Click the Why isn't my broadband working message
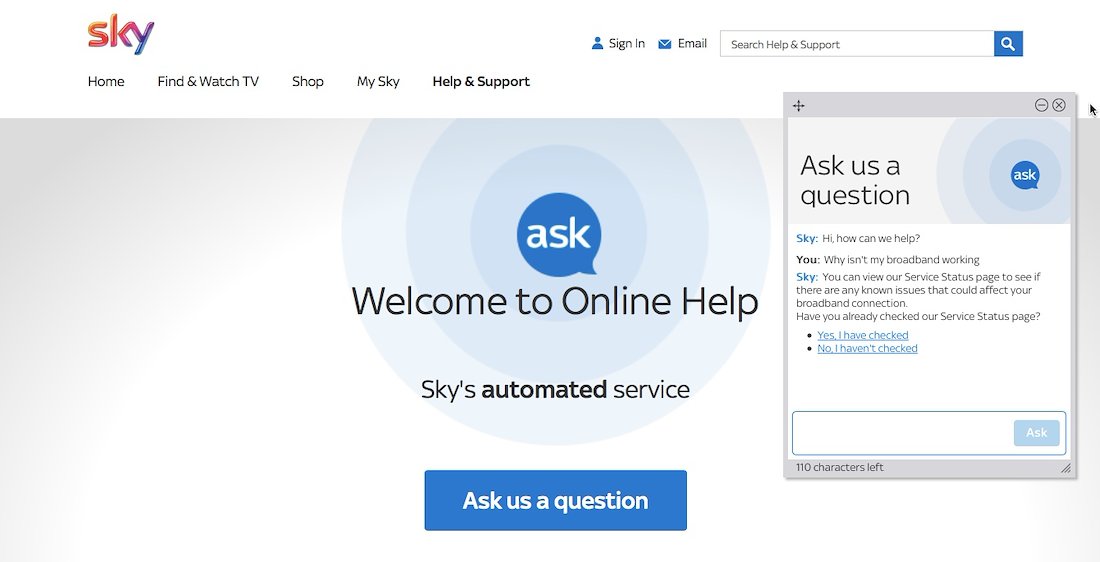Screen dimensions: 1100x562 [901, 260]
